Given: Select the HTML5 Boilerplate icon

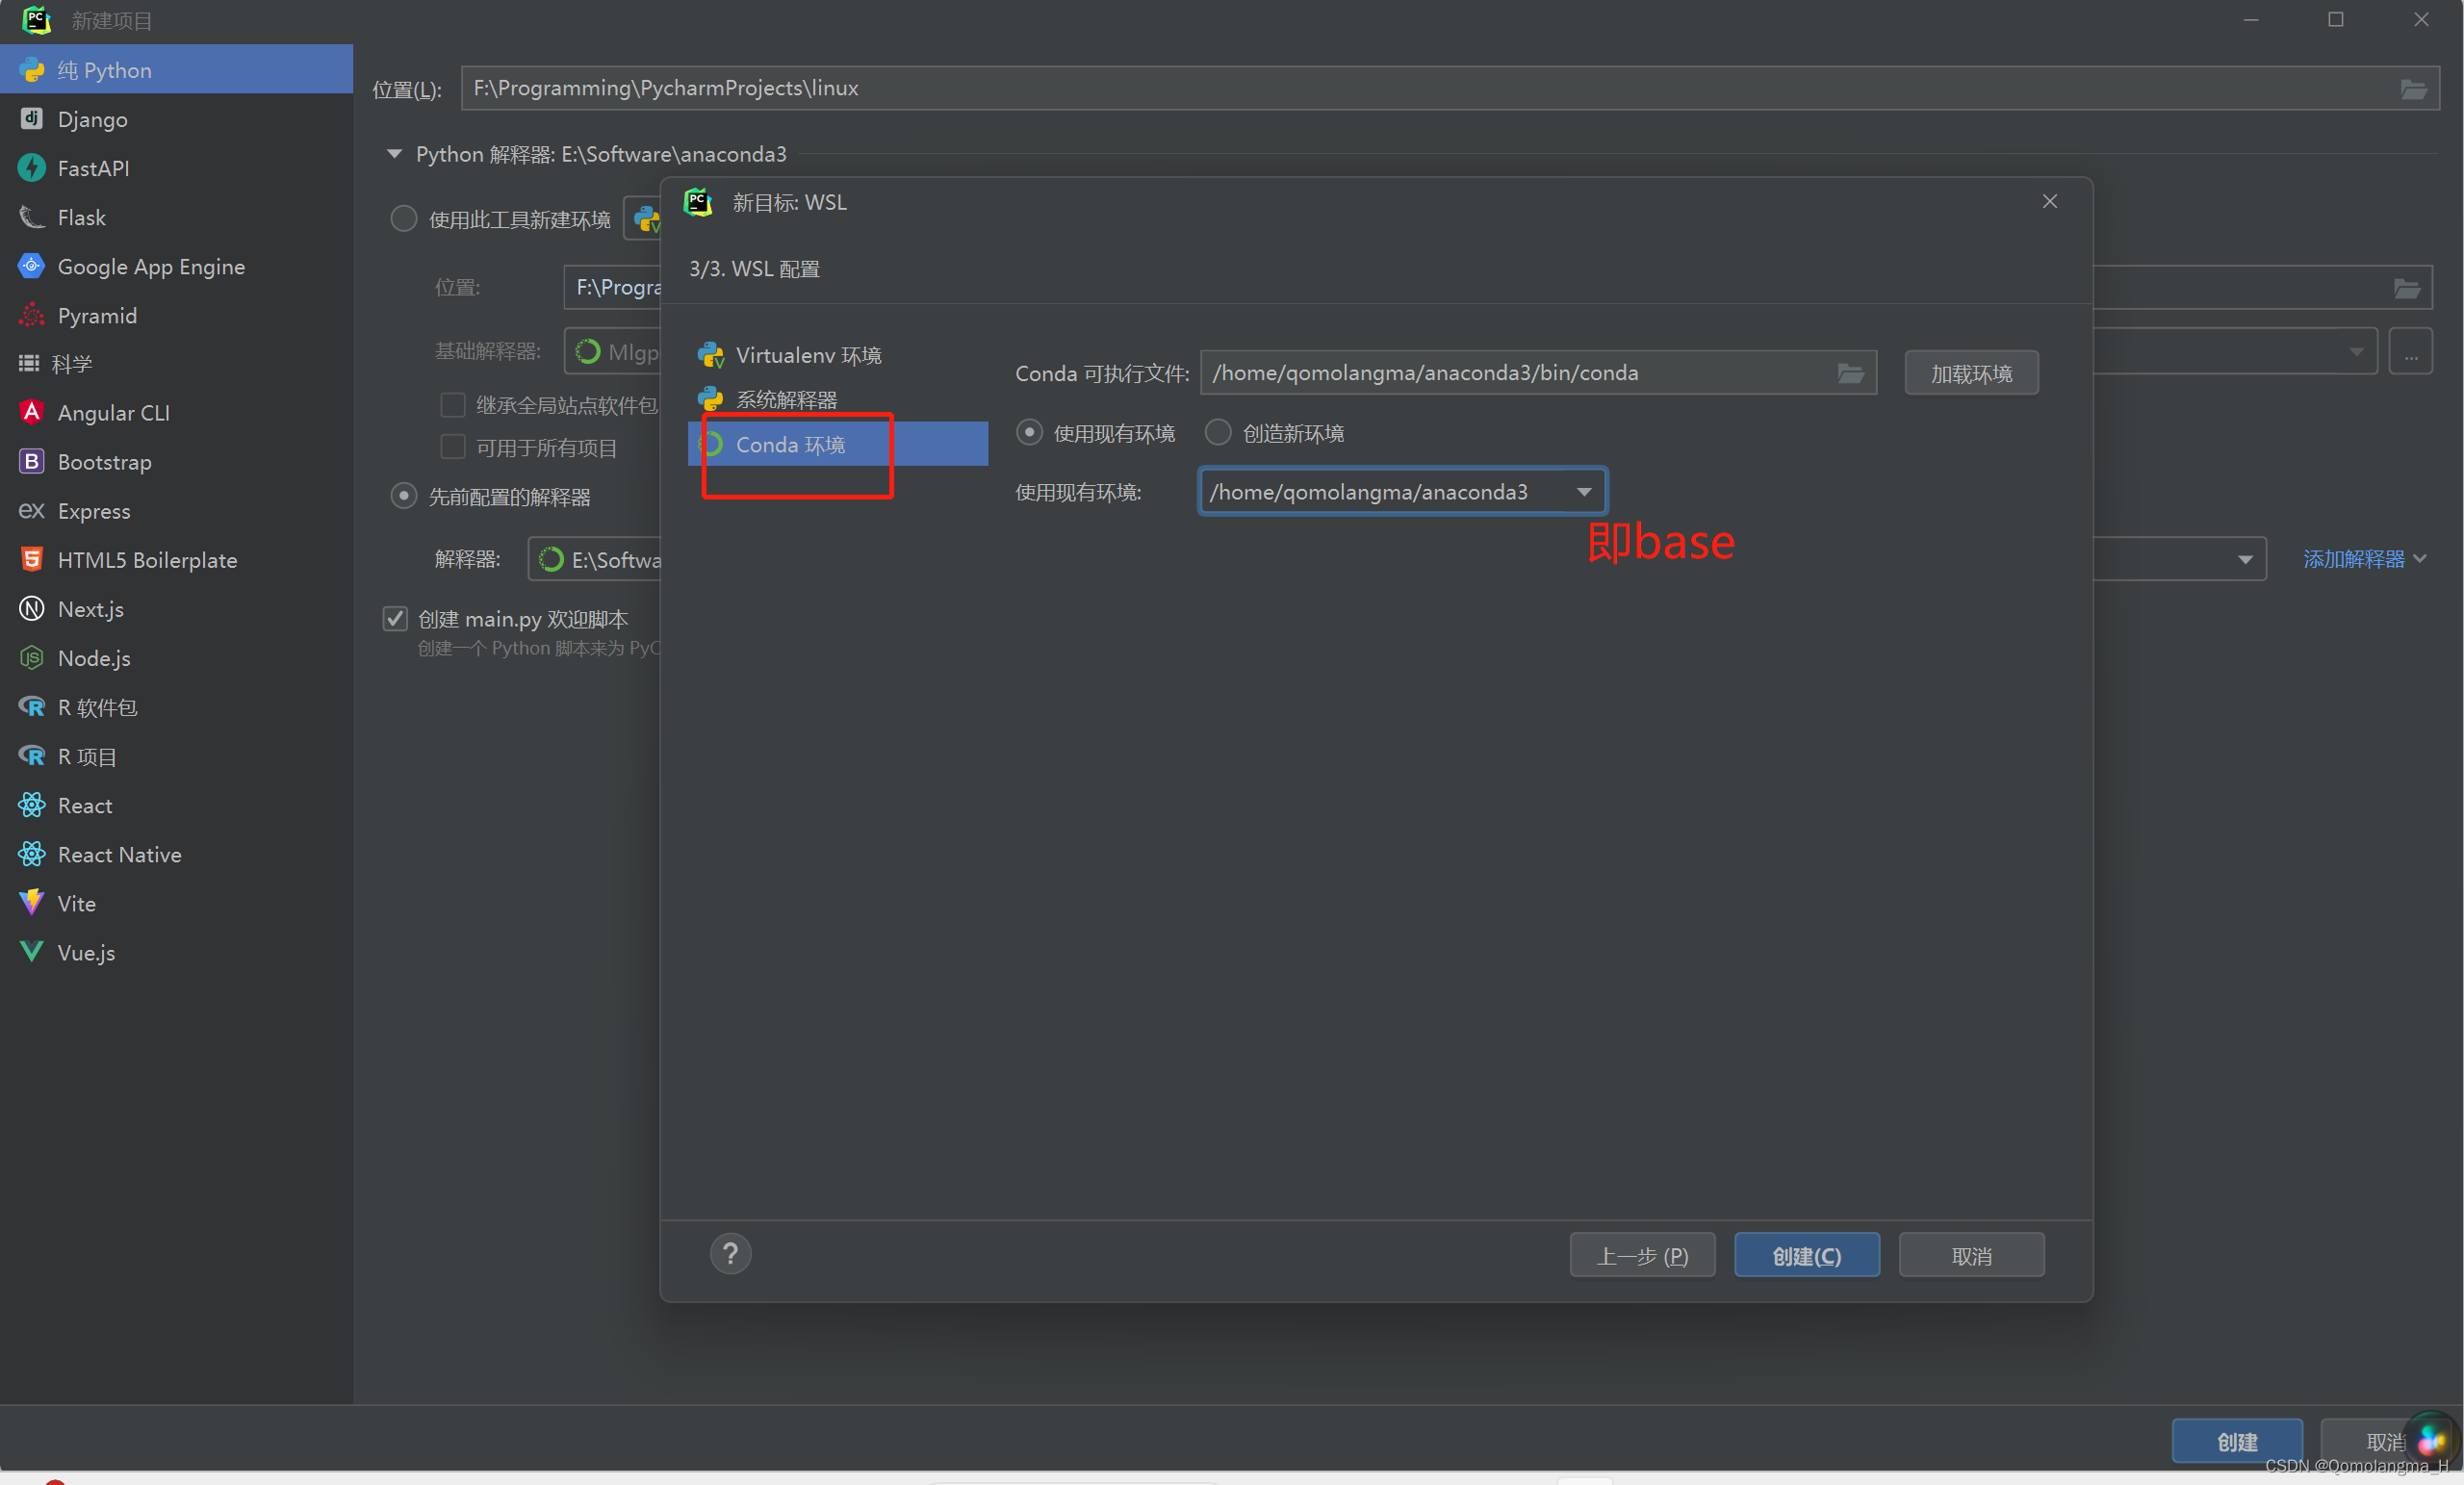Looking at the screenshot, I should pos(32,559).
